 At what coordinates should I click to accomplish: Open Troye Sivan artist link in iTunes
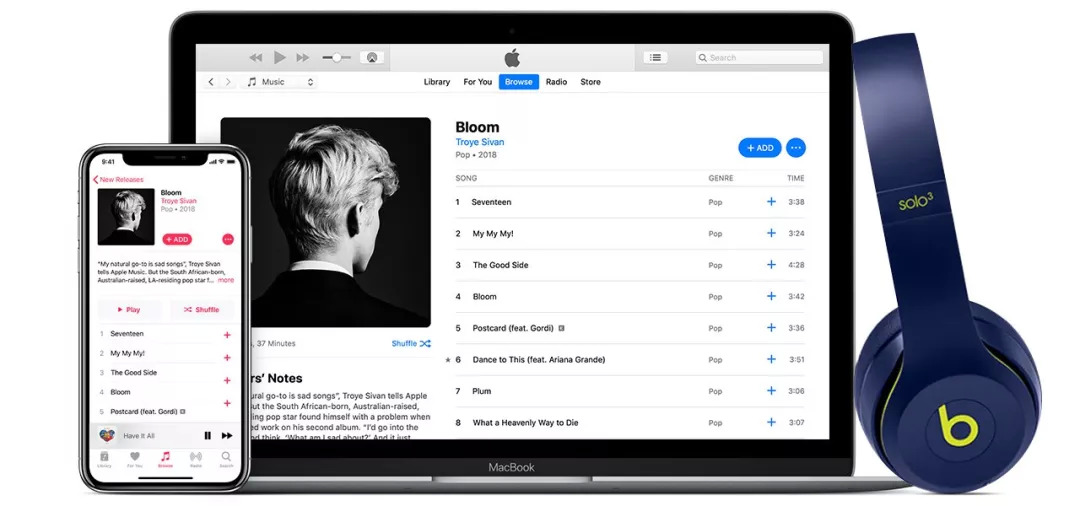[480, 142]
